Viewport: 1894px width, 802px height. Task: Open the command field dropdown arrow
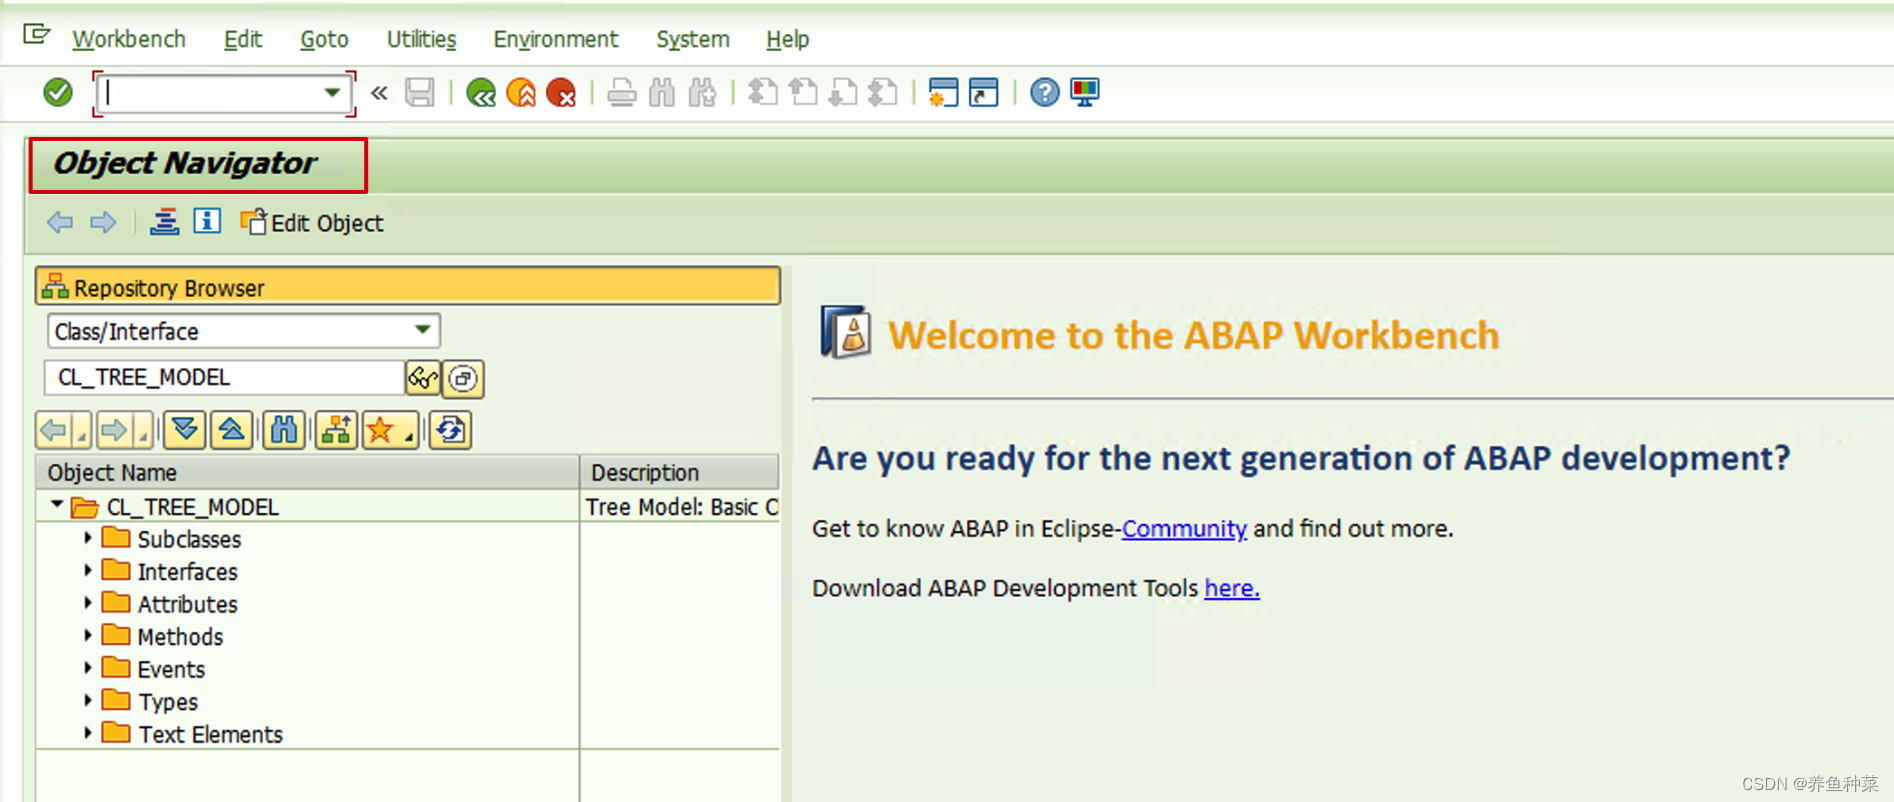(x=332, y=93)
